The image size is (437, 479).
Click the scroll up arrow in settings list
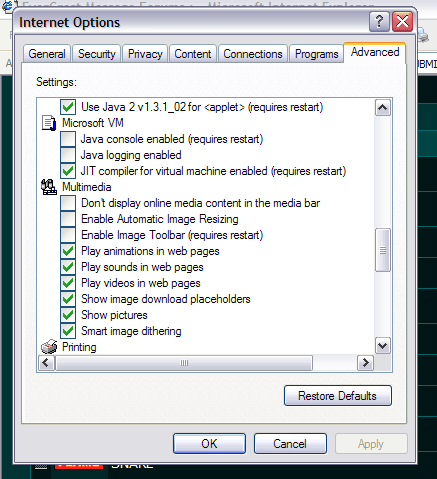(x=383, y=108)
